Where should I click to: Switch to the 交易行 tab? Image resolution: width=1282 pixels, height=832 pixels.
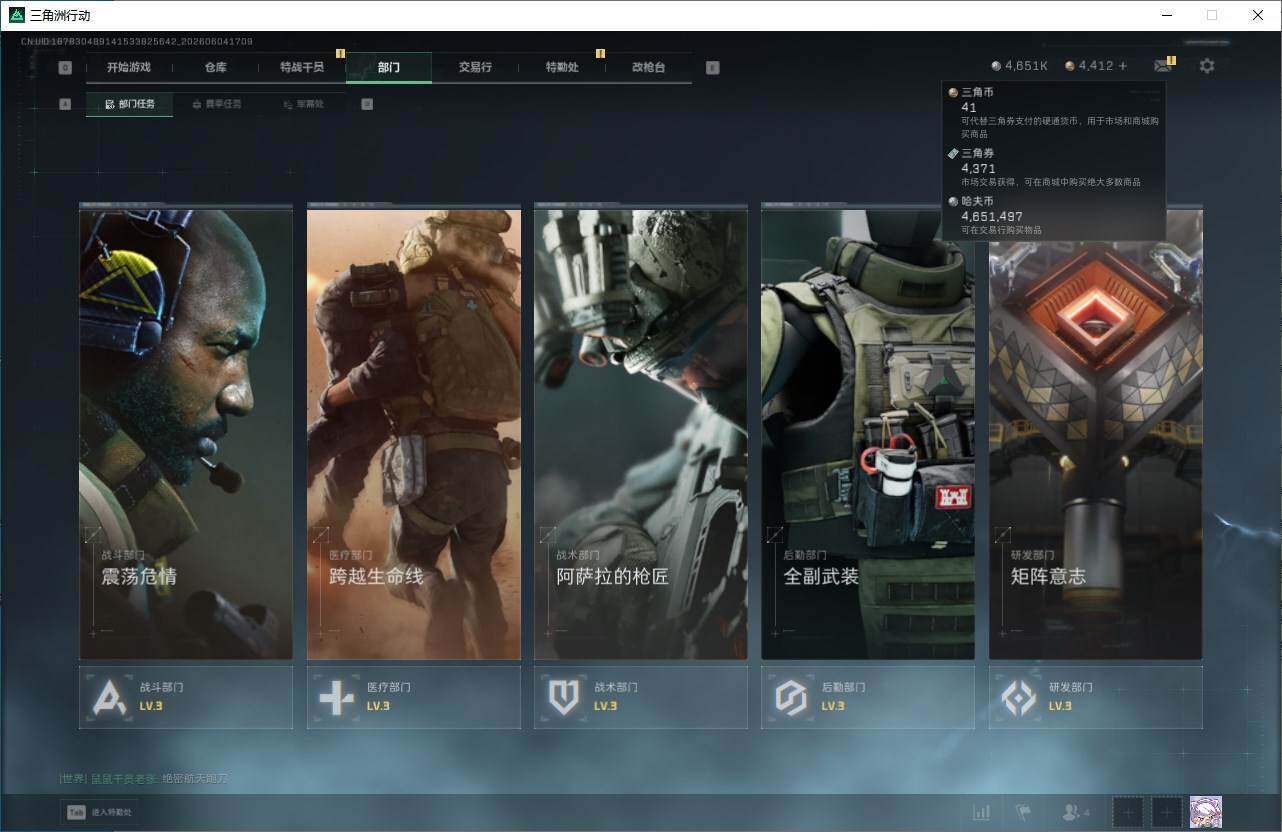point(475,67)
